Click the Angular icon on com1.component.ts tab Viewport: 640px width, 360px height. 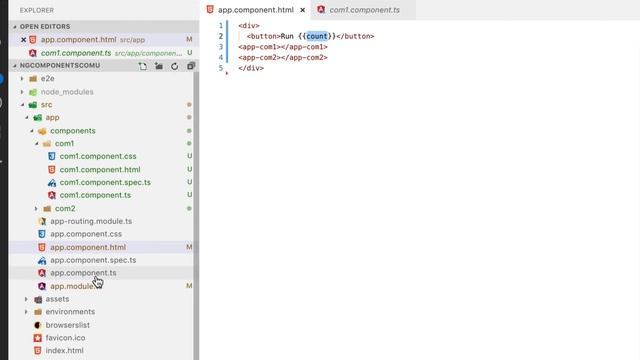click(x=321, y=9)
